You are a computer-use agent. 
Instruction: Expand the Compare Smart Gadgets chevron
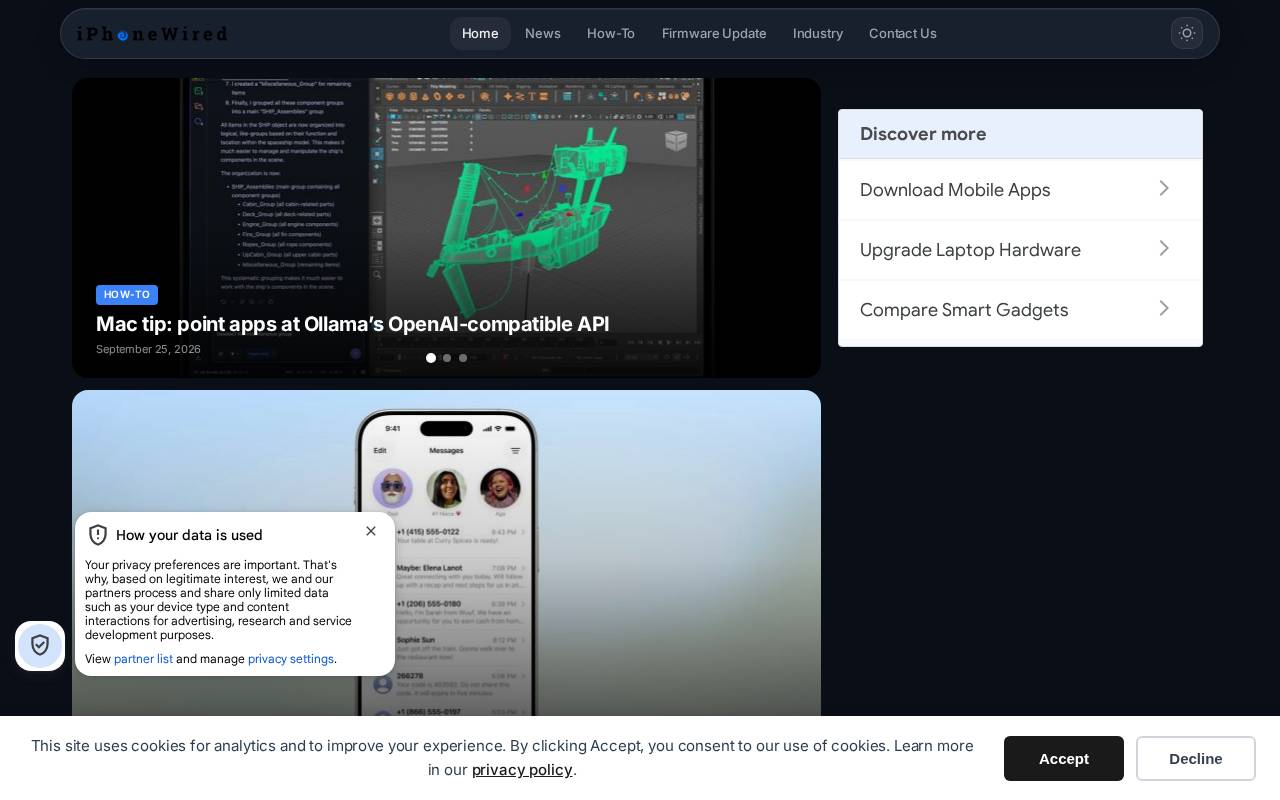(x=1164, y=308)
